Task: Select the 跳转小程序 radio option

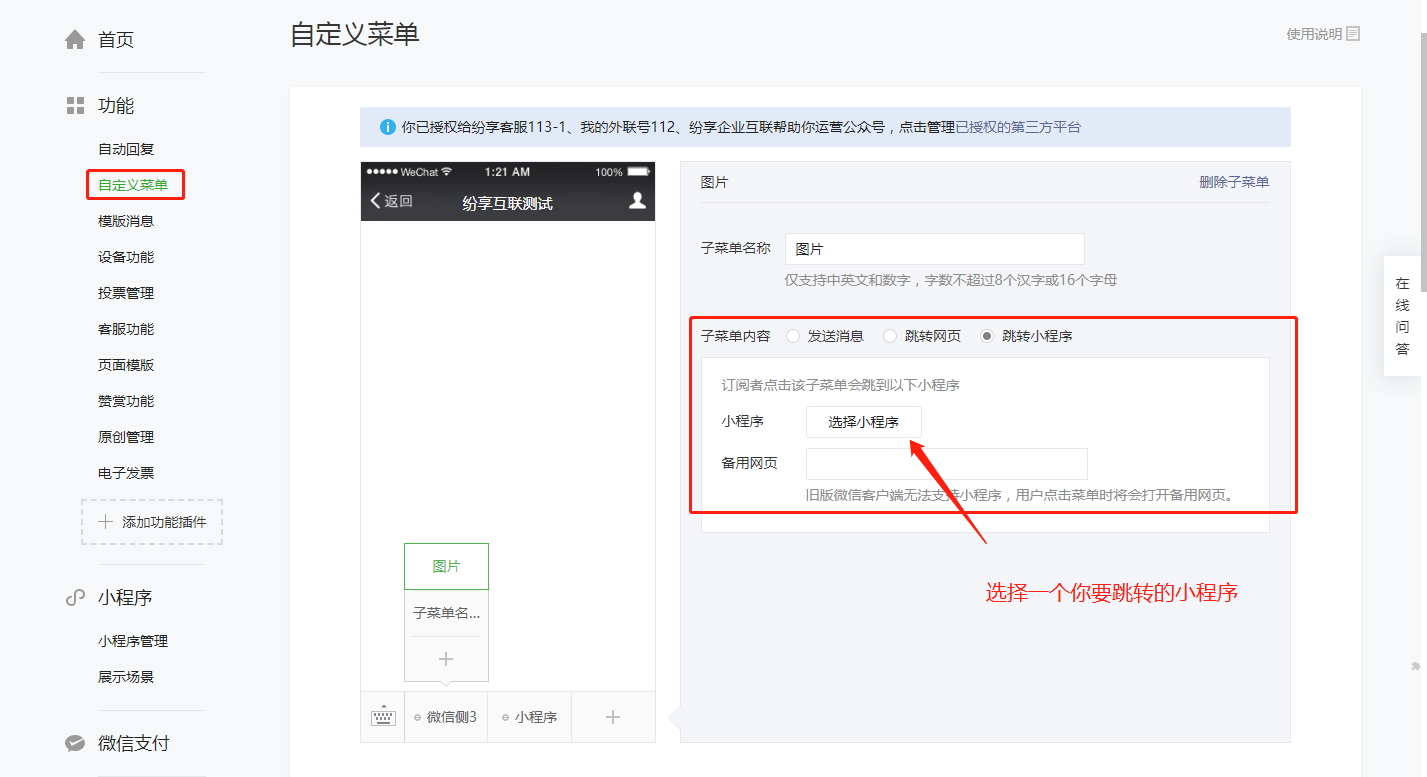Action: click(987, 337)
